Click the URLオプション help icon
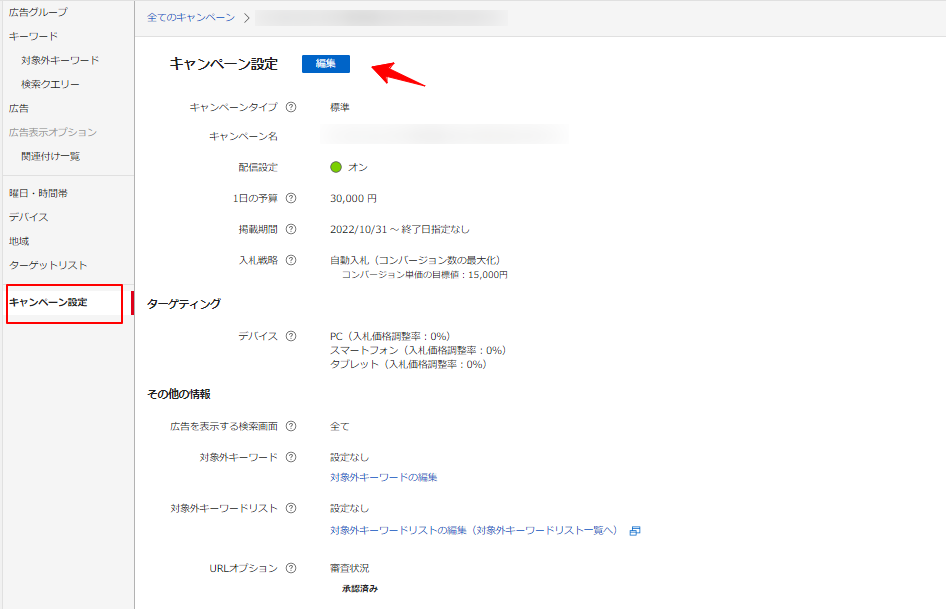946x609 pixels. pos(291,568)
